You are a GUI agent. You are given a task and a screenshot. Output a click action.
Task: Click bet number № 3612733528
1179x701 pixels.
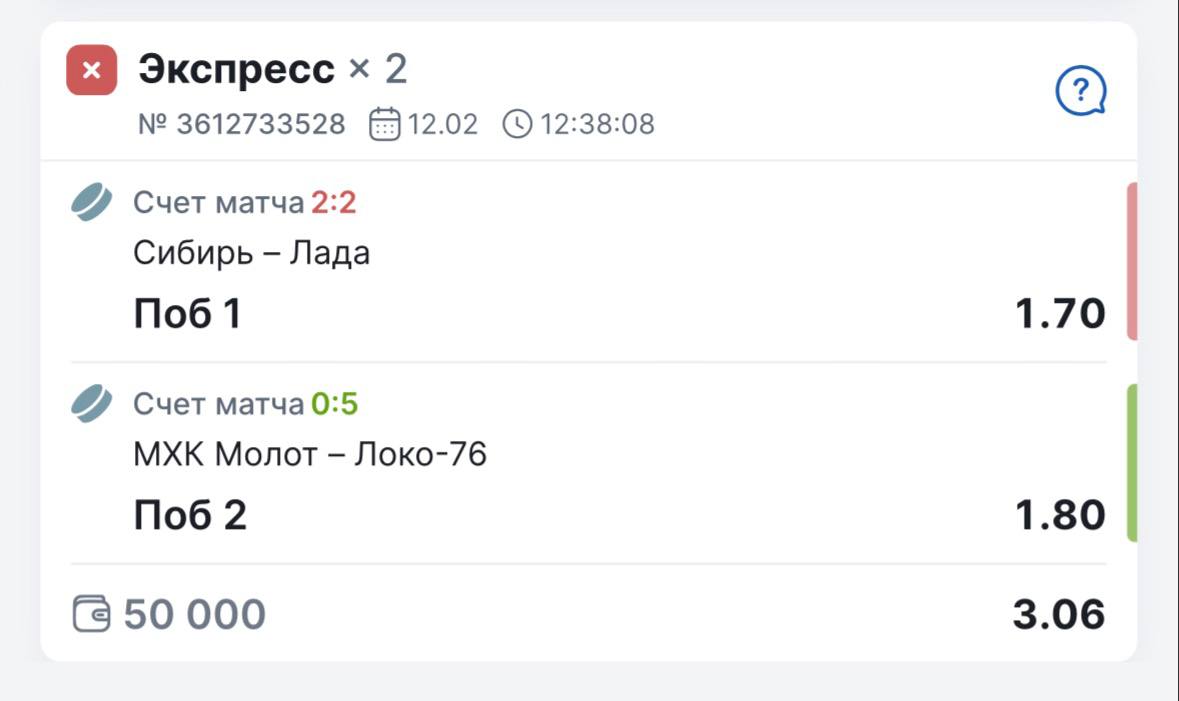coord(241,125)
